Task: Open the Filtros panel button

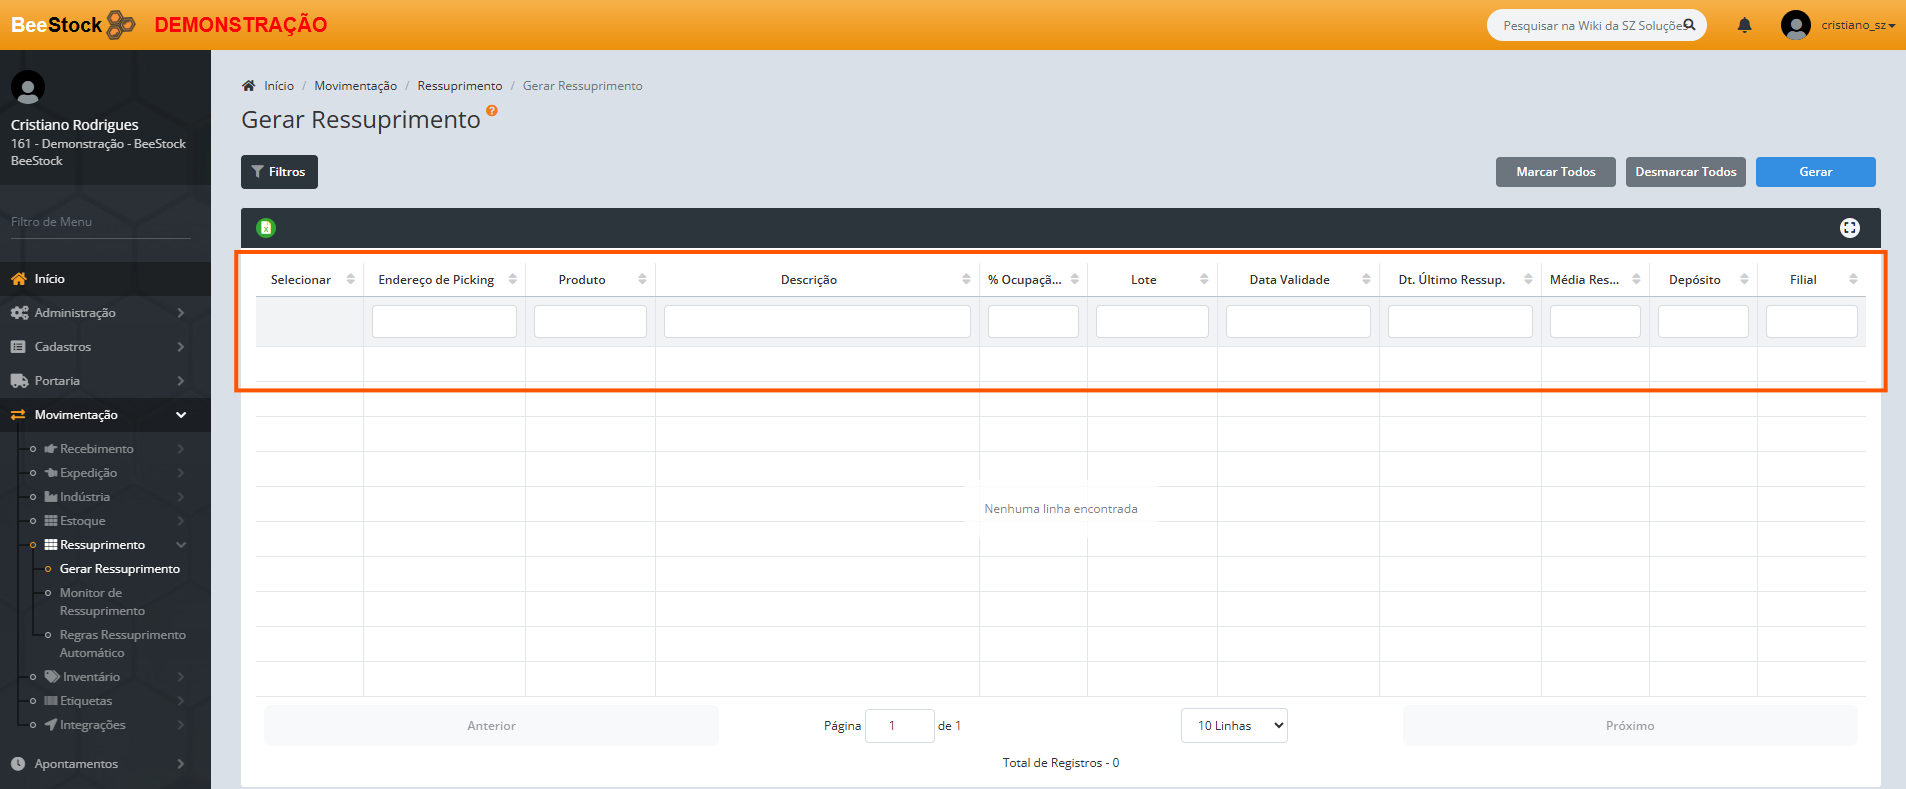Action: tap(279, 172)
